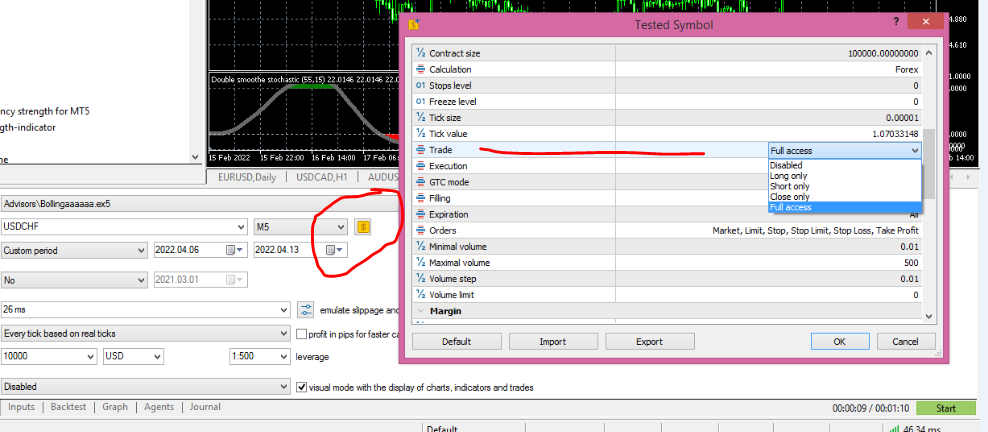Screen dimensions: 988x432
Task: Click the Default profile in the status bar
Action: coord(442,429)
